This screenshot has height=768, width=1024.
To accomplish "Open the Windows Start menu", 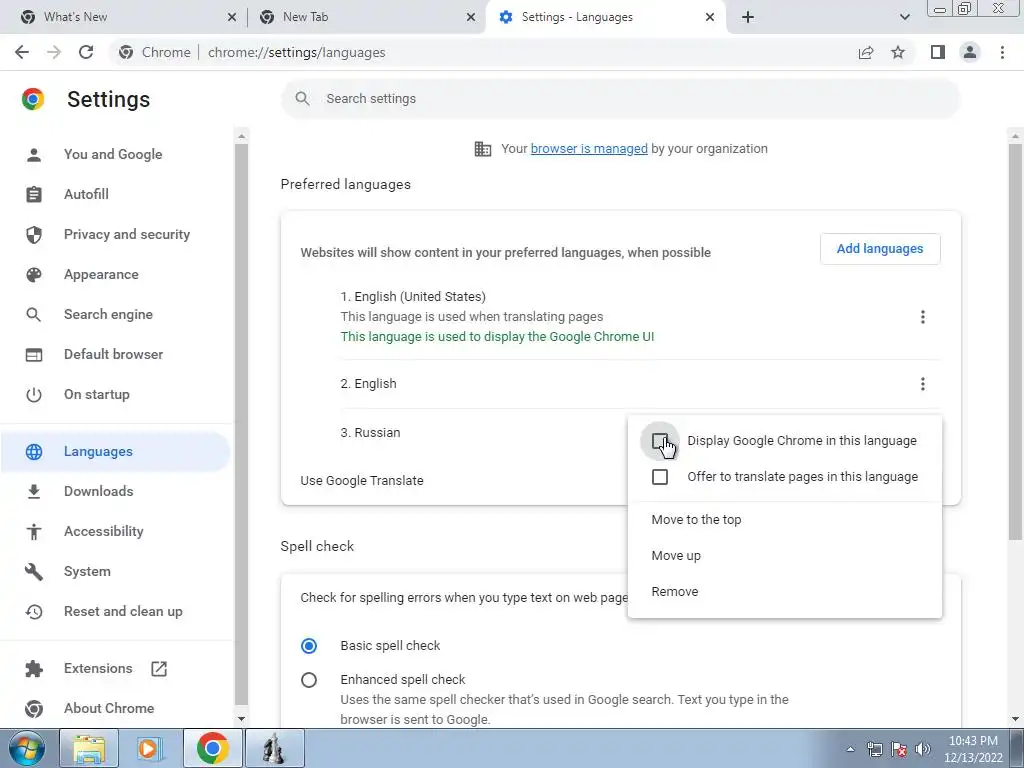I will click(27, 748).
